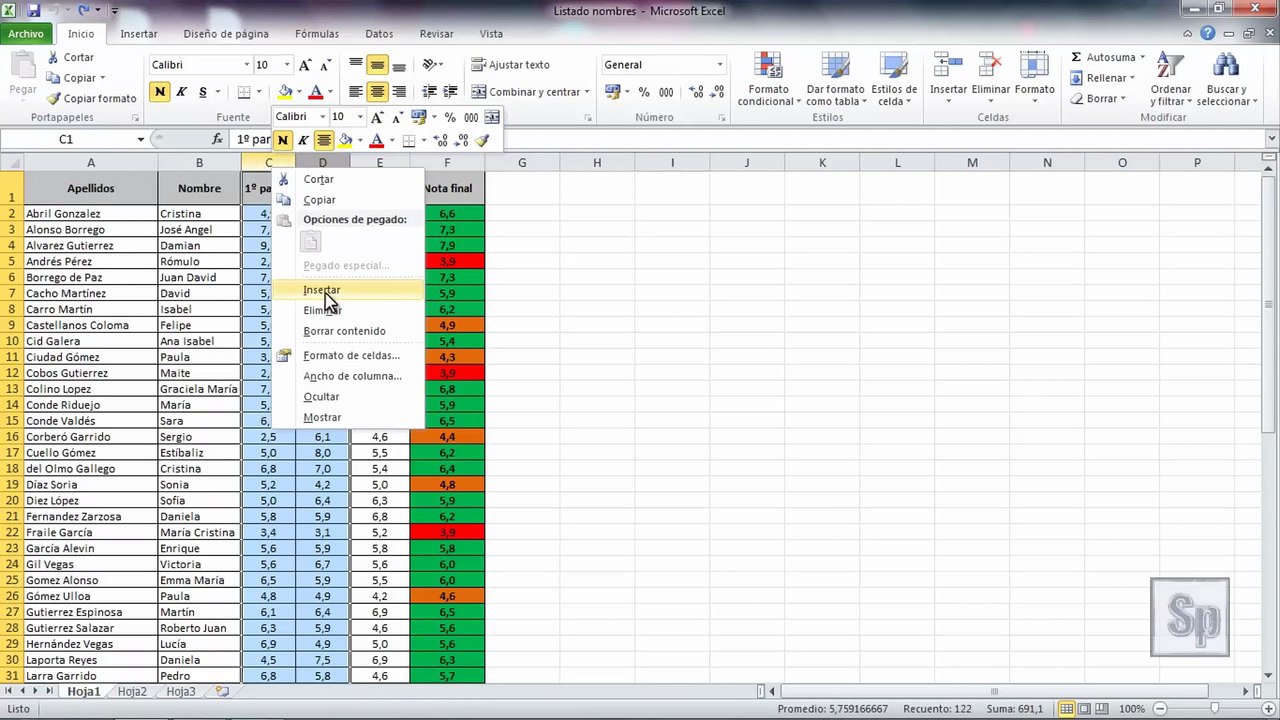The image size is (1280, 720).
Task: Click the Excel help question mark
Action: pos(1208,34)
